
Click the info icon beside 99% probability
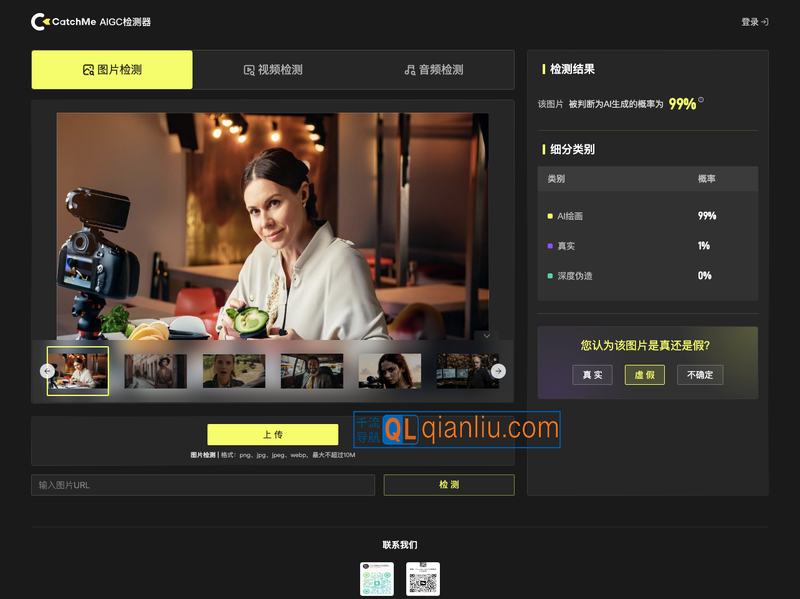click(701, 100)
